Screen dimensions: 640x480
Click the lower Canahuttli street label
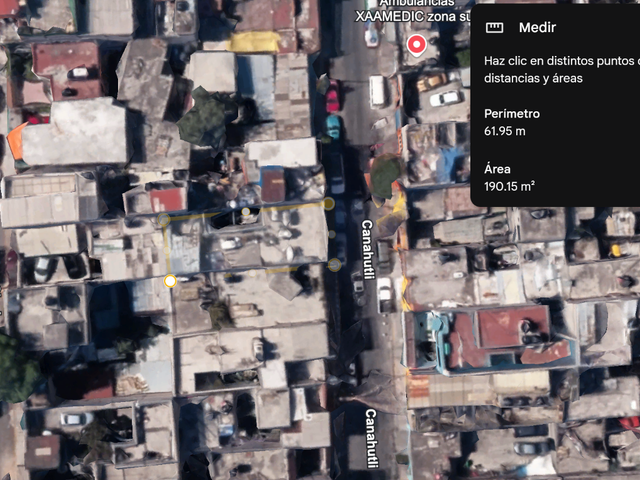point(371,438)
